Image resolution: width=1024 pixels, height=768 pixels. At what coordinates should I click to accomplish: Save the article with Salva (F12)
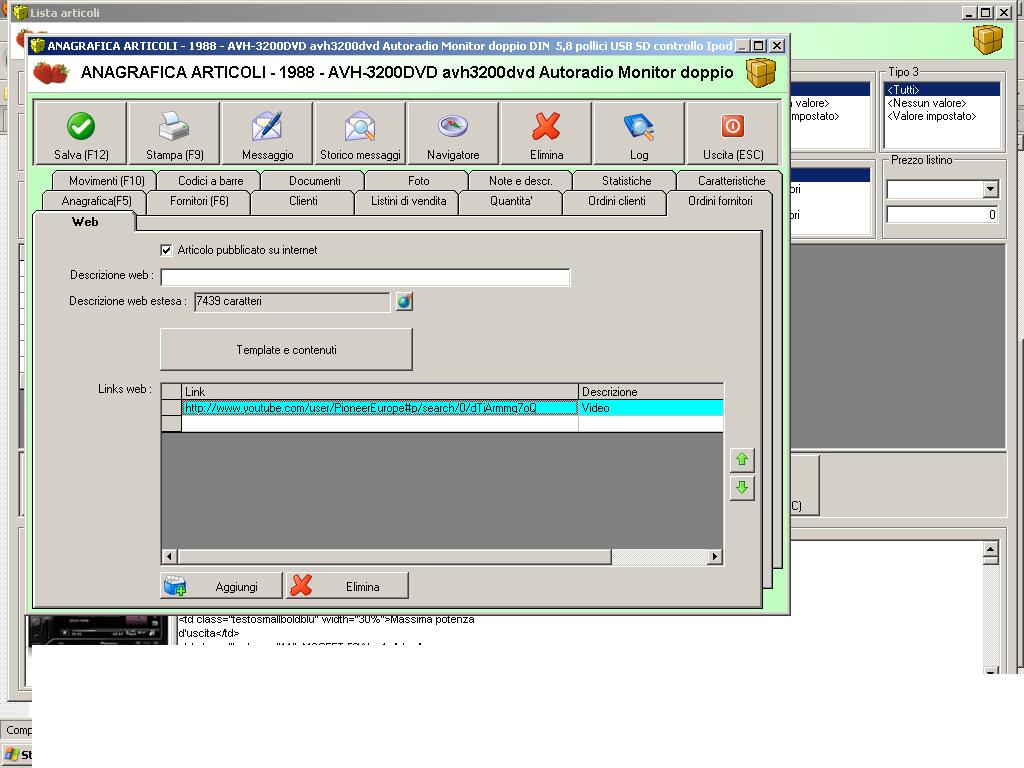81,133
